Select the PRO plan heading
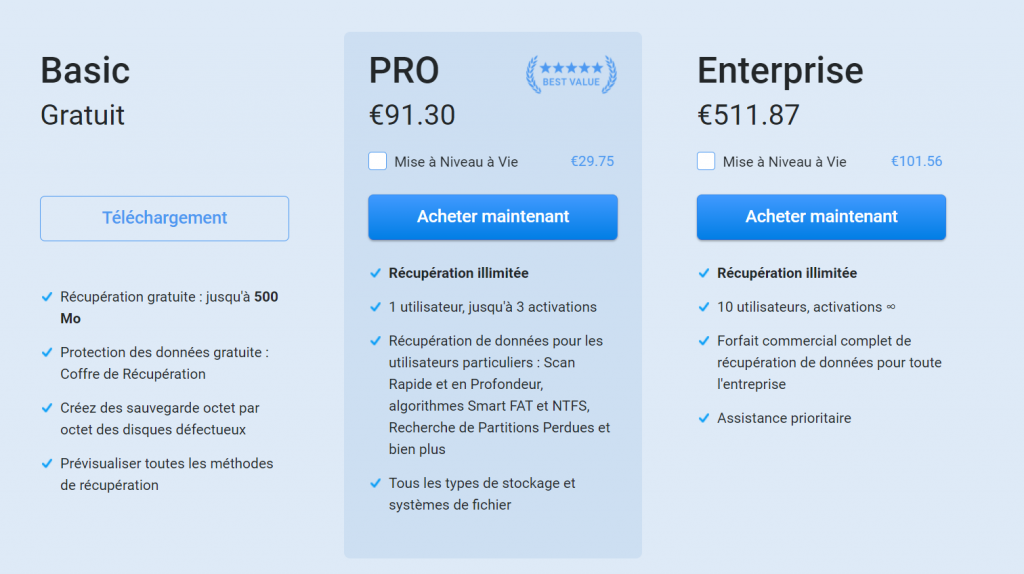 [x=404, y=71]
